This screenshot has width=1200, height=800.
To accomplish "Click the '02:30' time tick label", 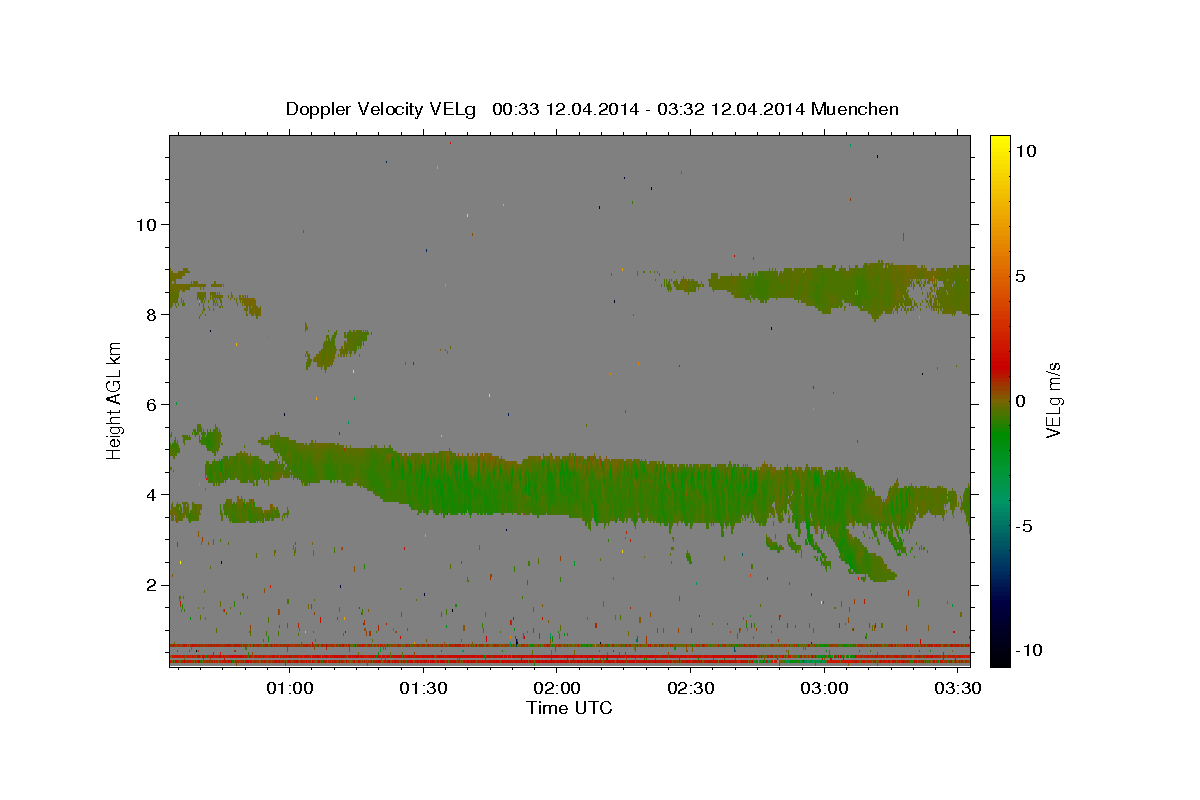I will (690, 689).
